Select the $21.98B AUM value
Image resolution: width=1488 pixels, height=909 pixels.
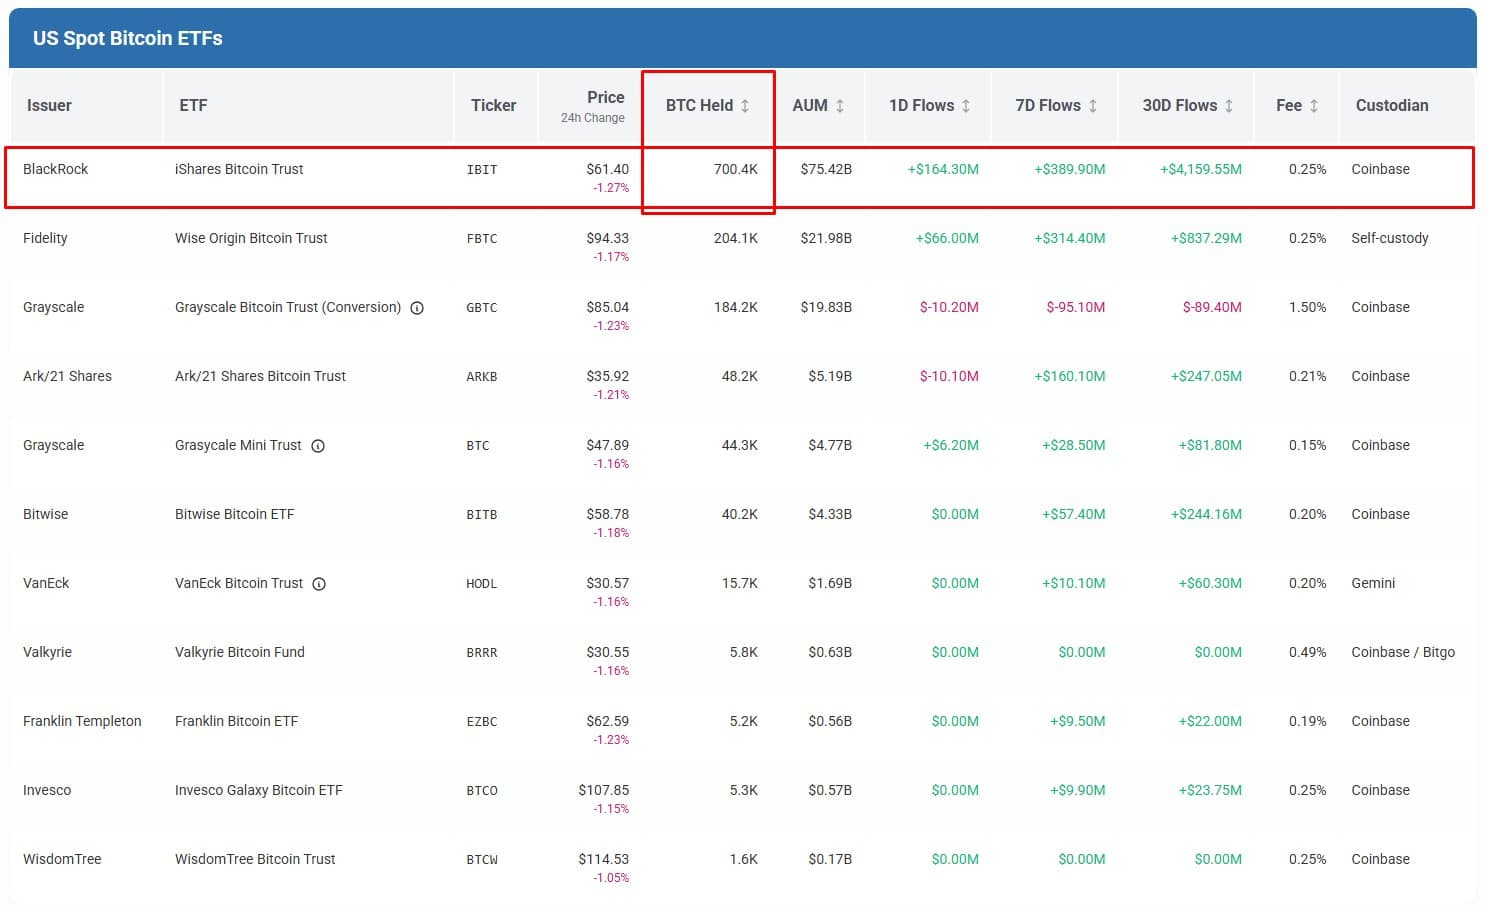[826, 238]
